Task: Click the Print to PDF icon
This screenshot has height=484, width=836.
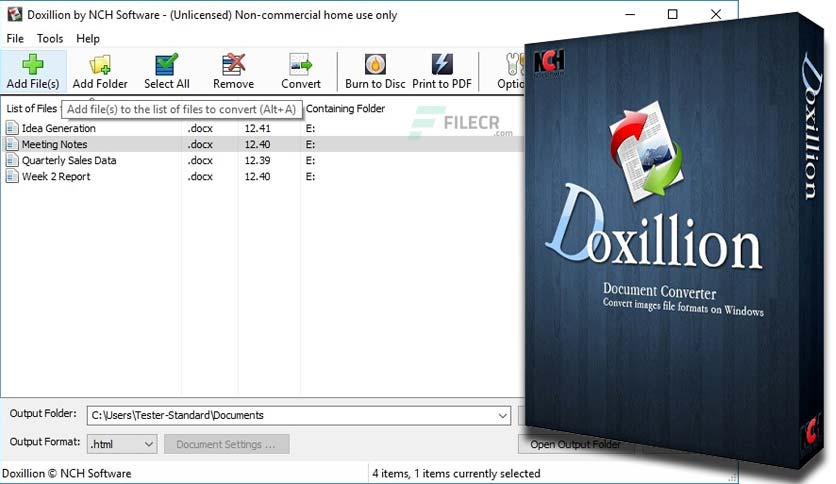Action: pyautogui.click(x=442, y=64)
